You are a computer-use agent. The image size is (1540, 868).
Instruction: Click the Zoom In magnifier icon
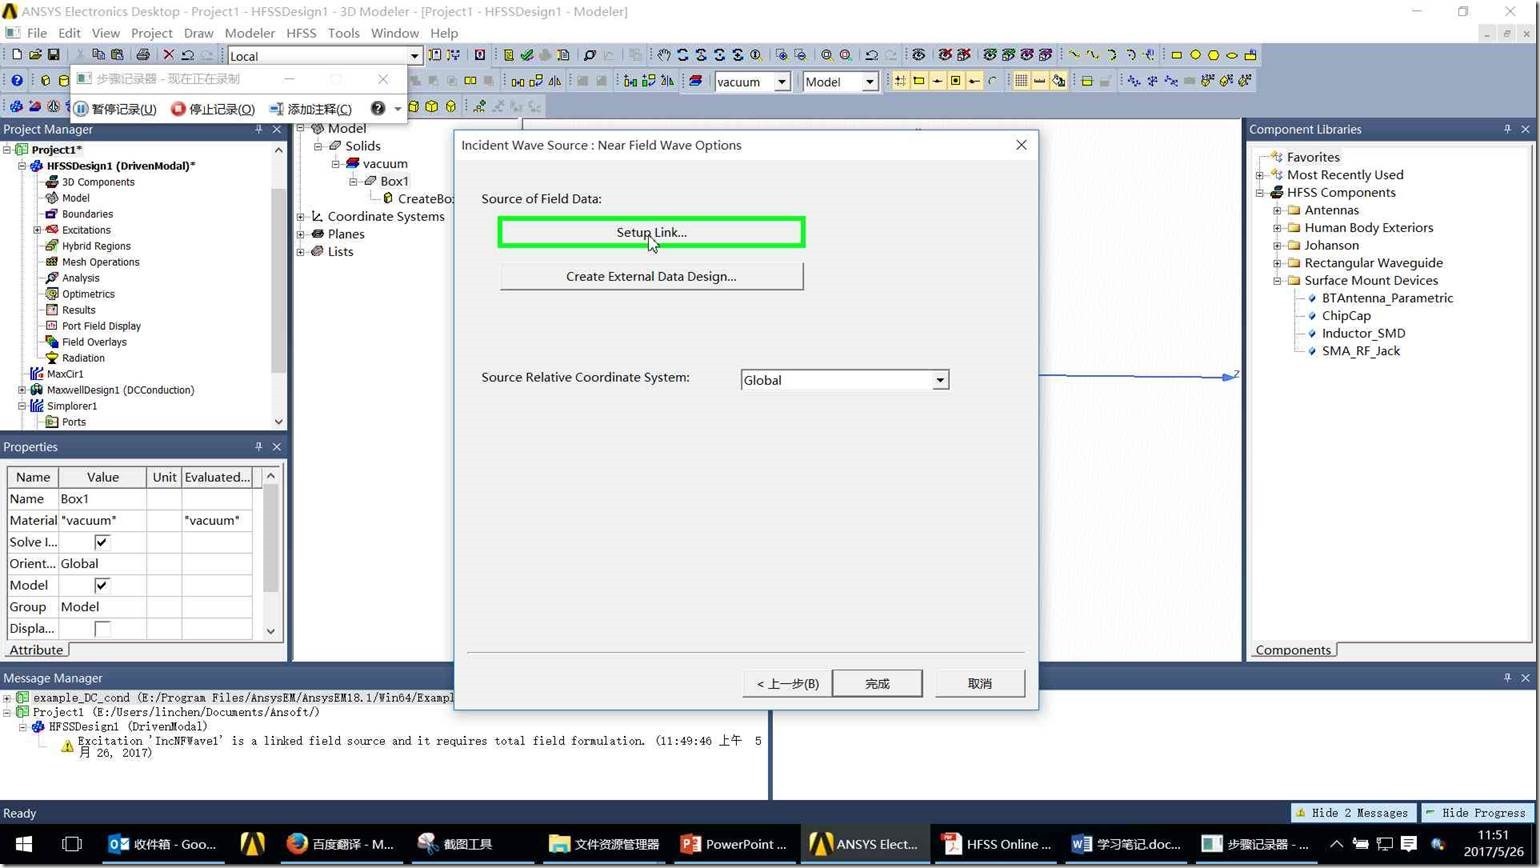[x=781, y=55]
